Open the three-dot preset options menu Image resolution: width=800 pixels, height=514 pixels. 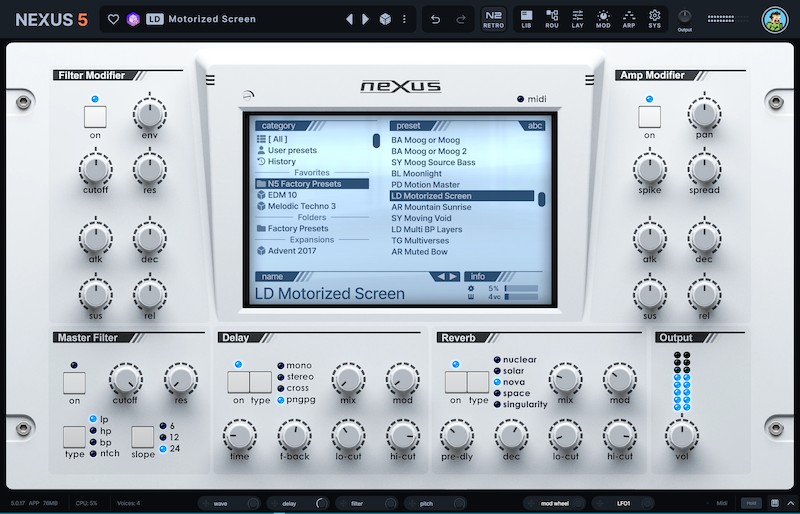click(x=404, y=19)
